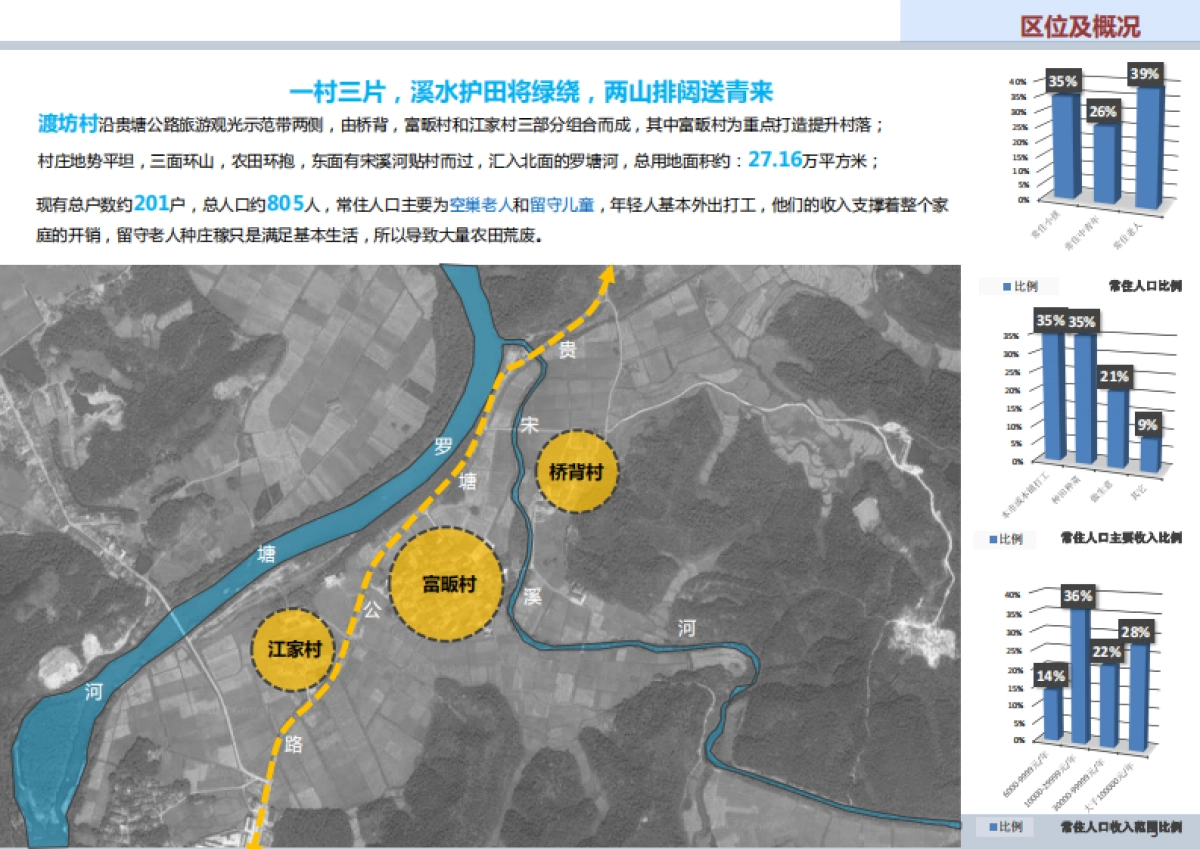Select the 江家村 circle marker on the map
This screenshot has height=849, width=1200.
[x=293, y=650]
